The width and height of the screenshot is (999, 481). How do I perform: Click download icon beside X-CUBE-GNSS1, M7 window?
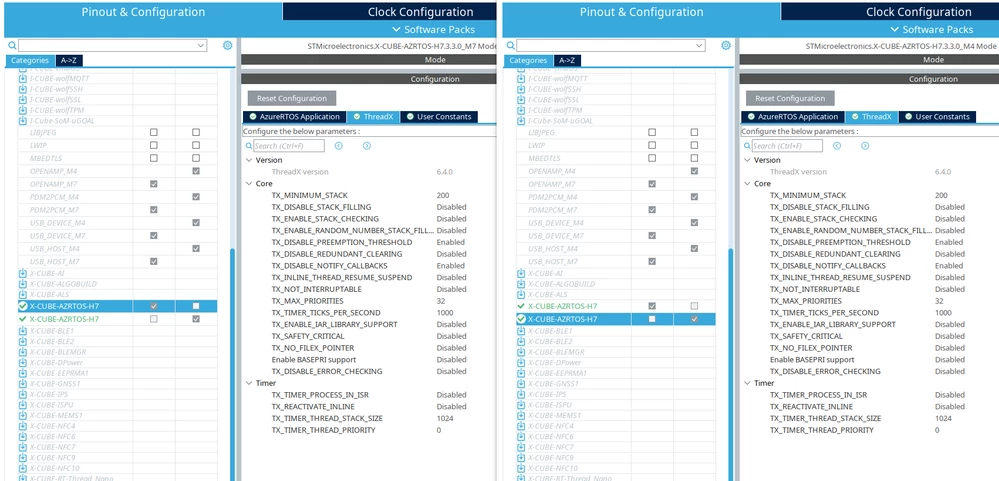(x=23, y=384)
